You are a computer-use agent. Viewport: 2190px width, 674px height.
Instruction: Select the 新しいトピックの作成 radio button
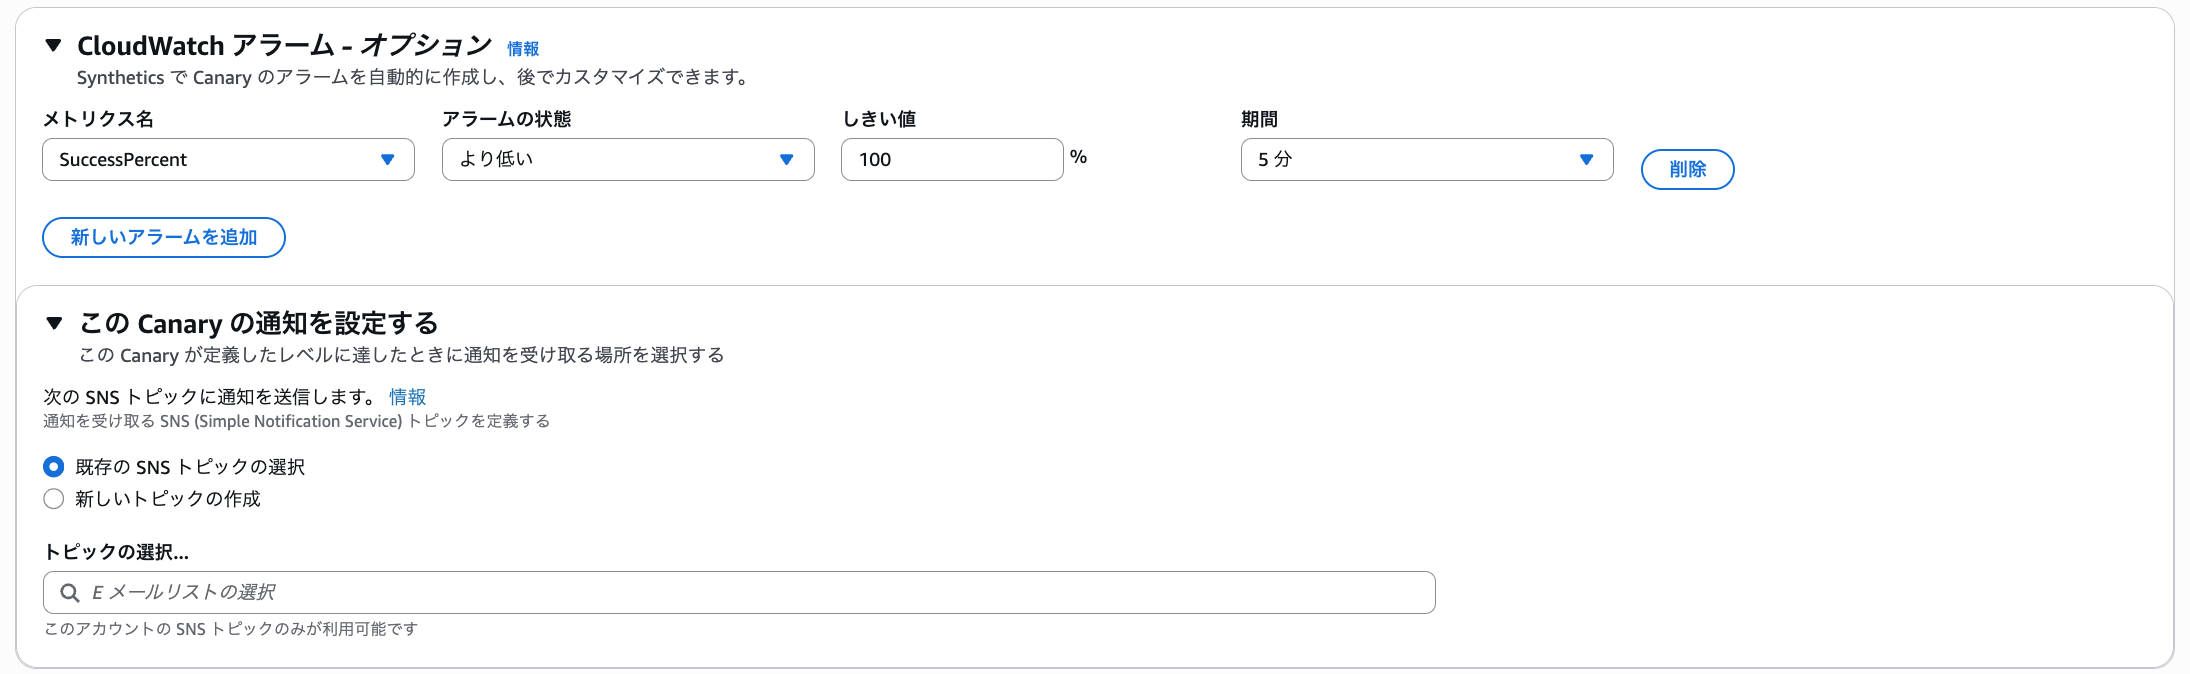54,499
